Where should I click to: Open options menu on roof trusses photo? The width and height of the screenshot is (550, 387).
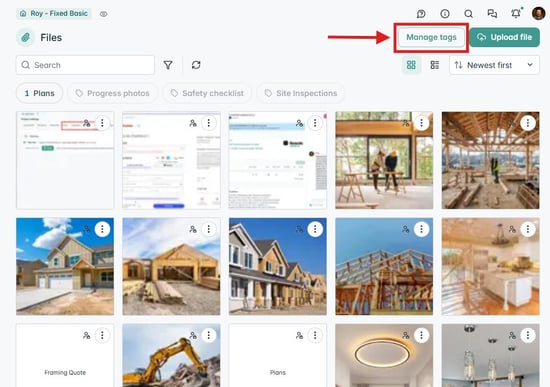pos(421,229)
